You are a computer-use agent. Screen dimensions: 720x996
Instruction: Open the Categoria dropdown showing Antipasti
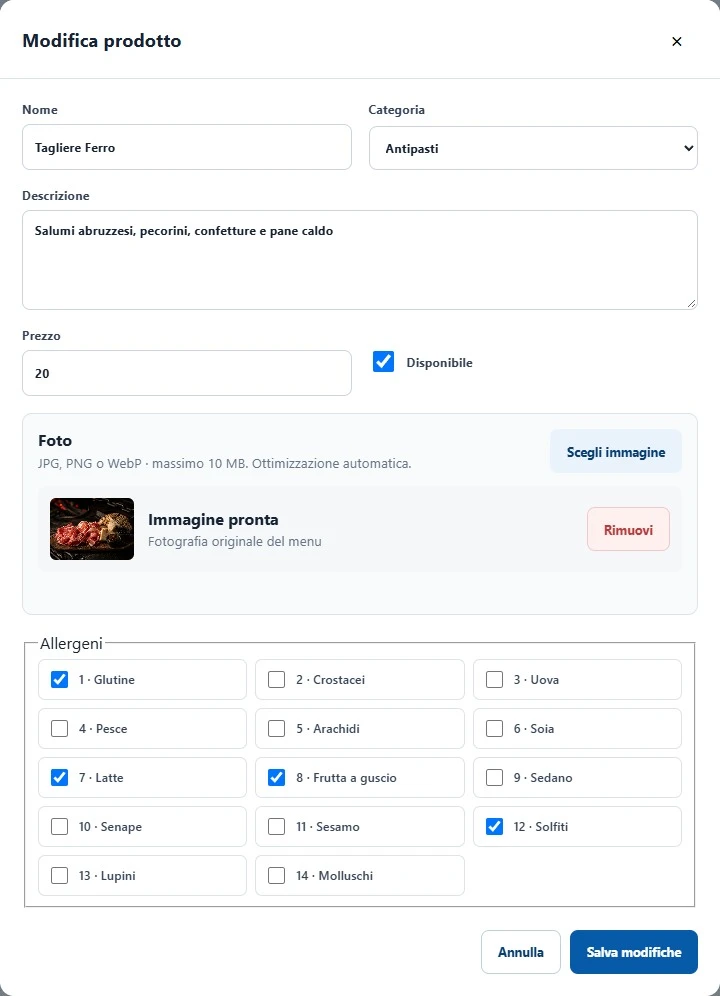[533, 148]
